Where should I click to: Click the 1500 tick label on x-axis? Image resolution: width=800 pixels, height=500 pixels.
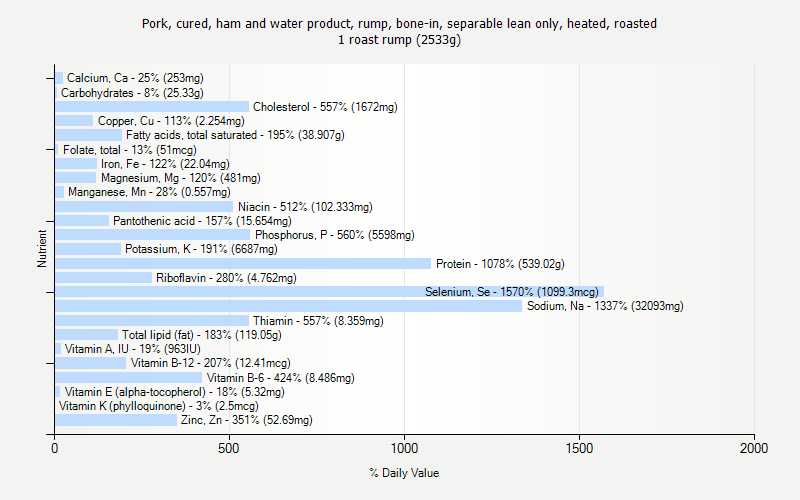pyautogui.click(x=579, y=448)
